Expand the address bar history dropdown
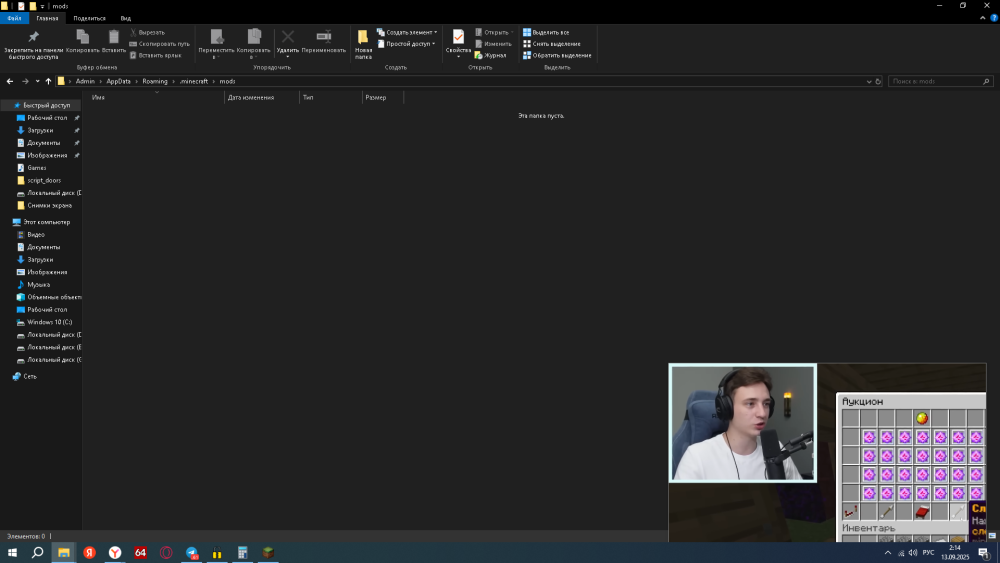The height and width of the screenshot is (563, 1000). (869, 82)
